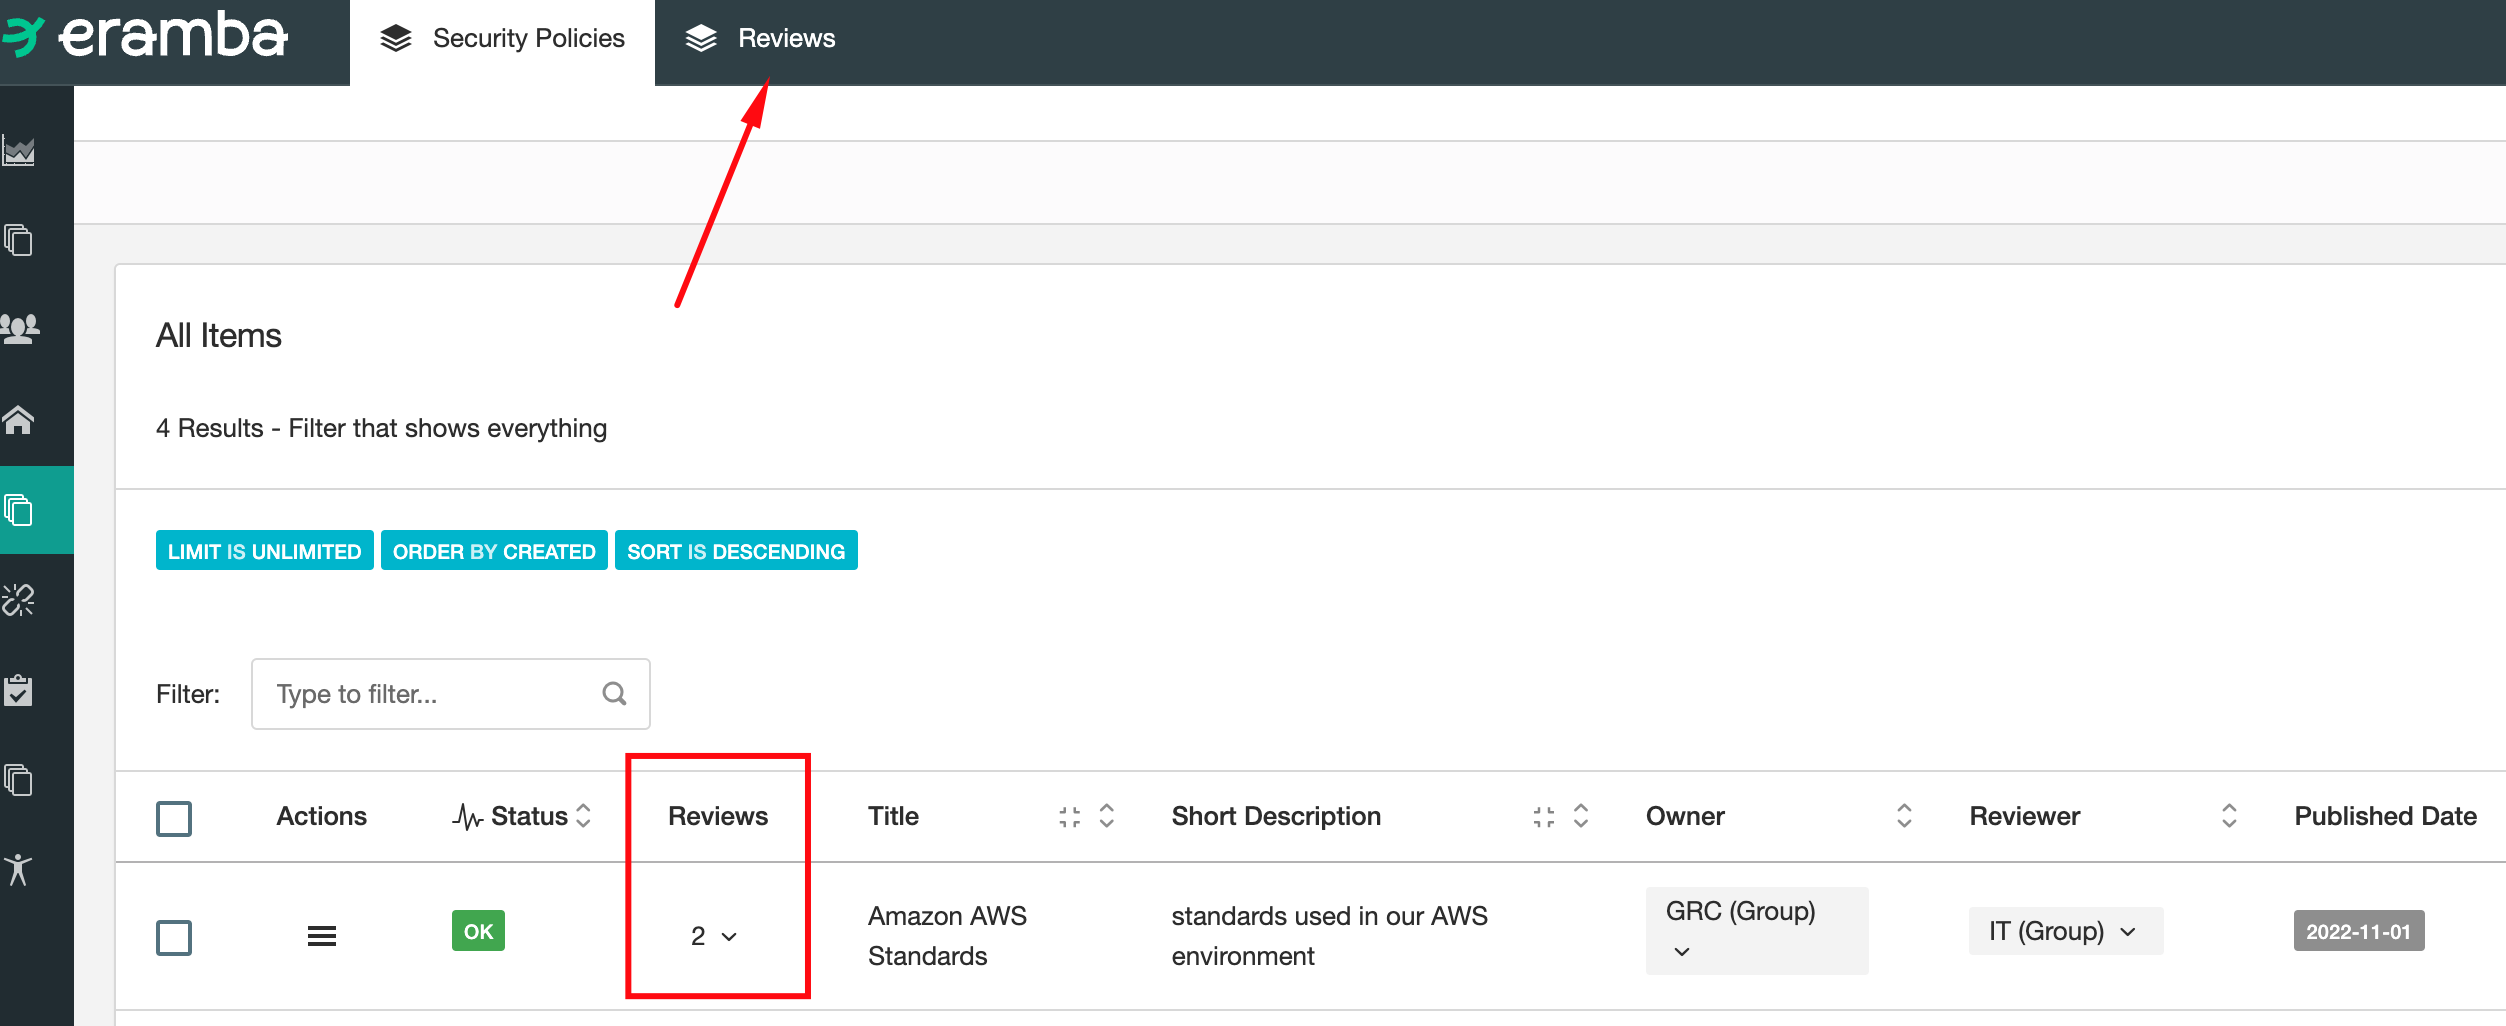
Task: Click the area chart icon in sidebar
Action: pos(19,151)
